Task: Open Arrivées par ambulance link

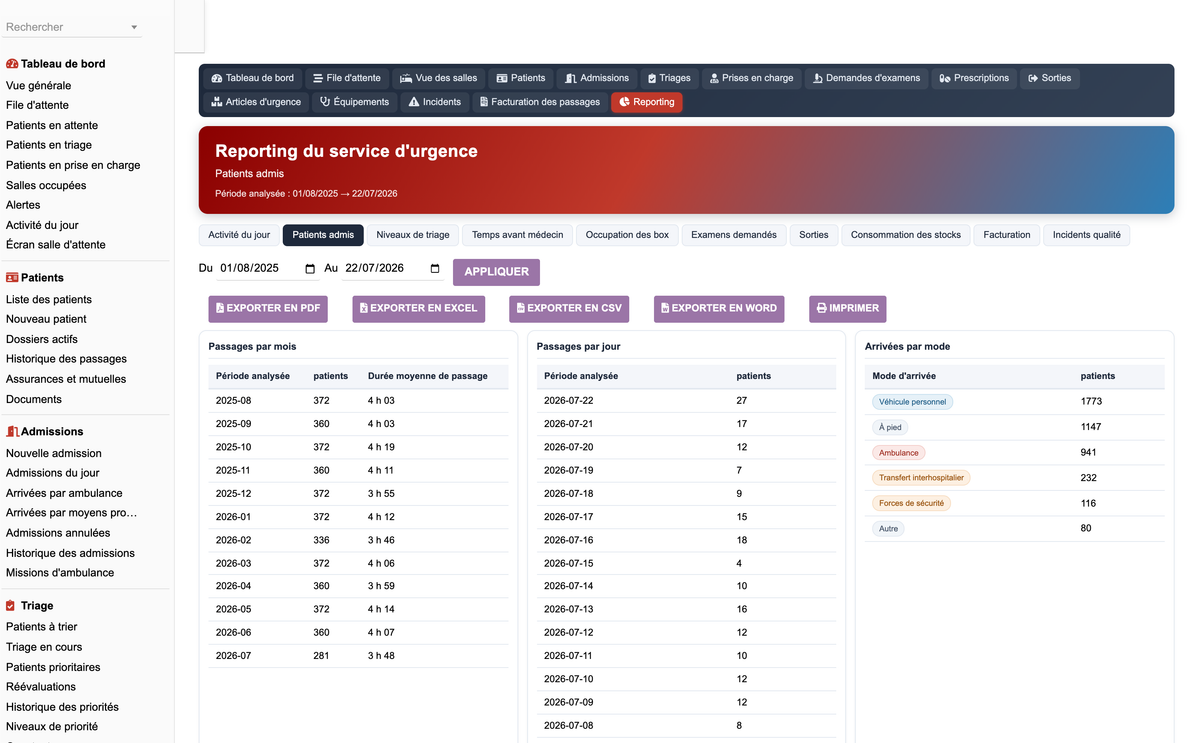Action: 64,494
